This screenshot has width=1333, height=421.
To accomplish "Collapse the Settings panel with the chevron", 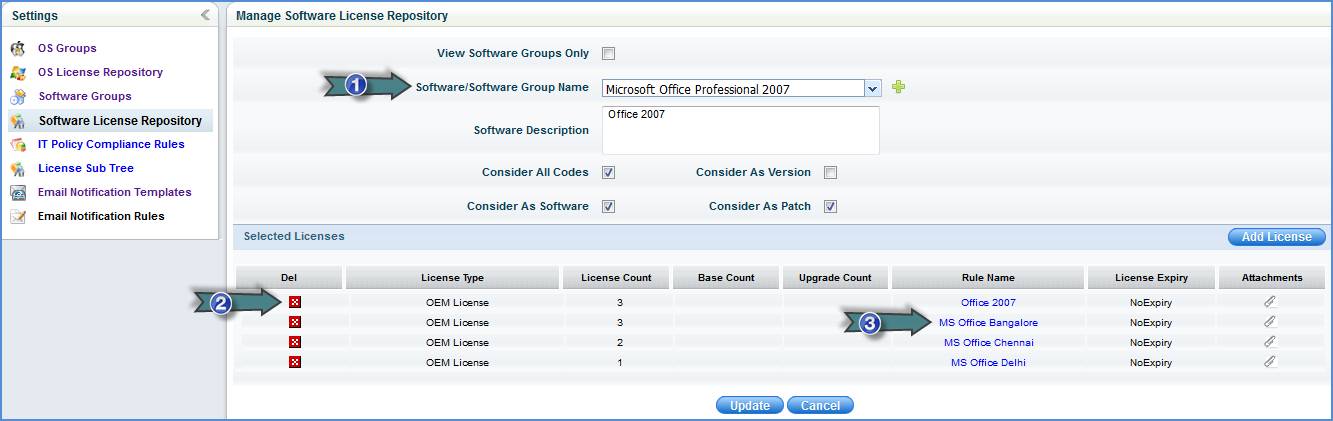I will (x=205, y=15).
